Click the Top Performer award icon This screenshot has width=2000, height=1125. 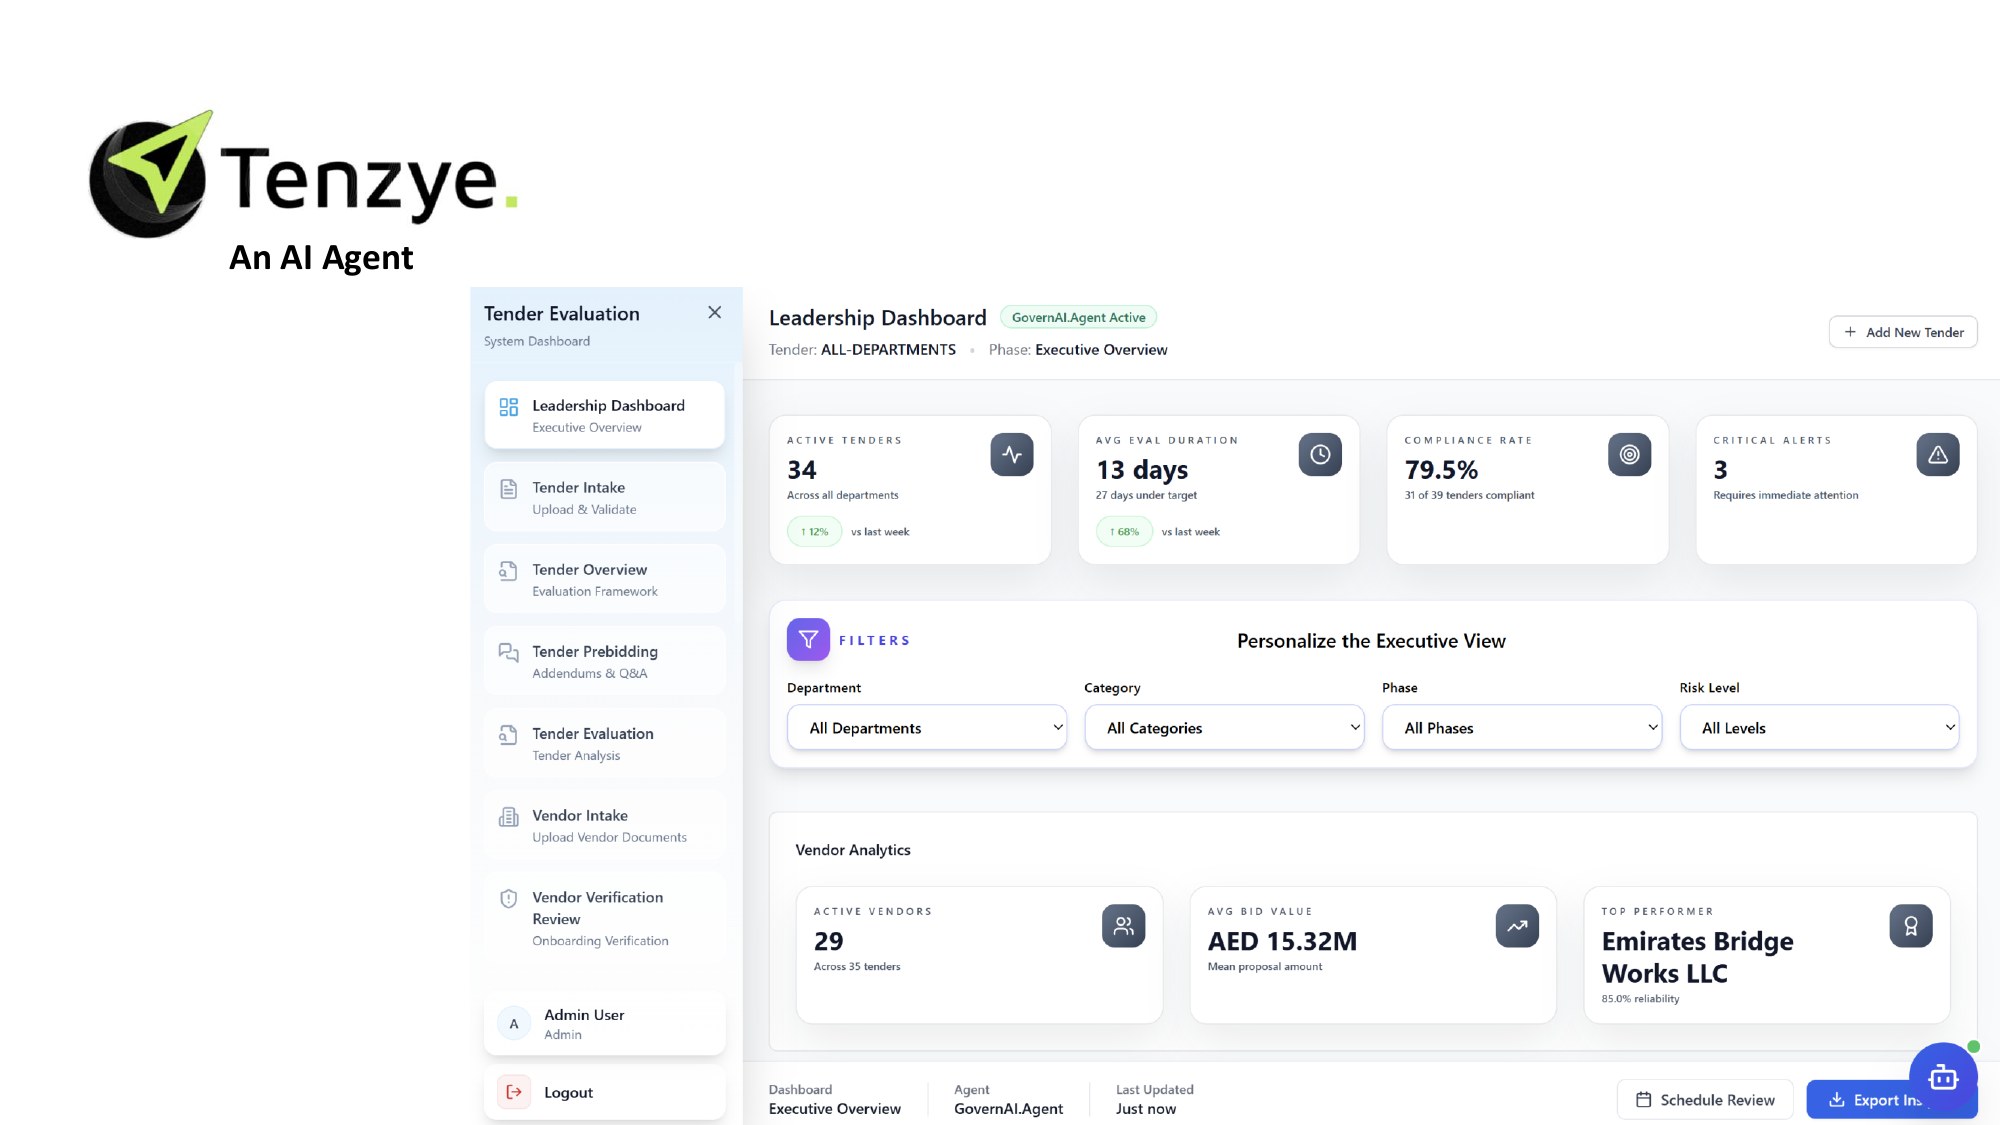tap(1911, 926)
